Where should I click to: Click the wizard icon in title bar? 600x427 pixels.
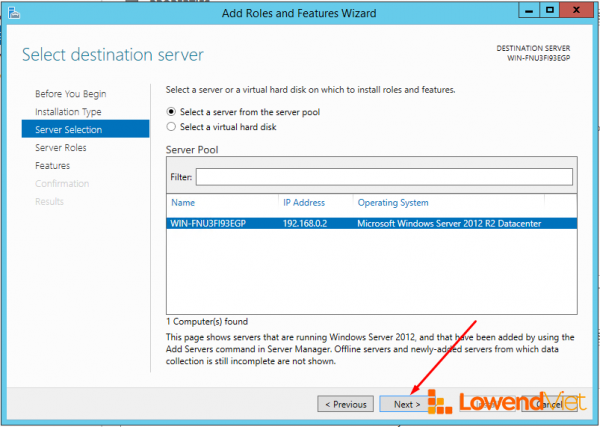pyautogui.click(x=14, y=13)
